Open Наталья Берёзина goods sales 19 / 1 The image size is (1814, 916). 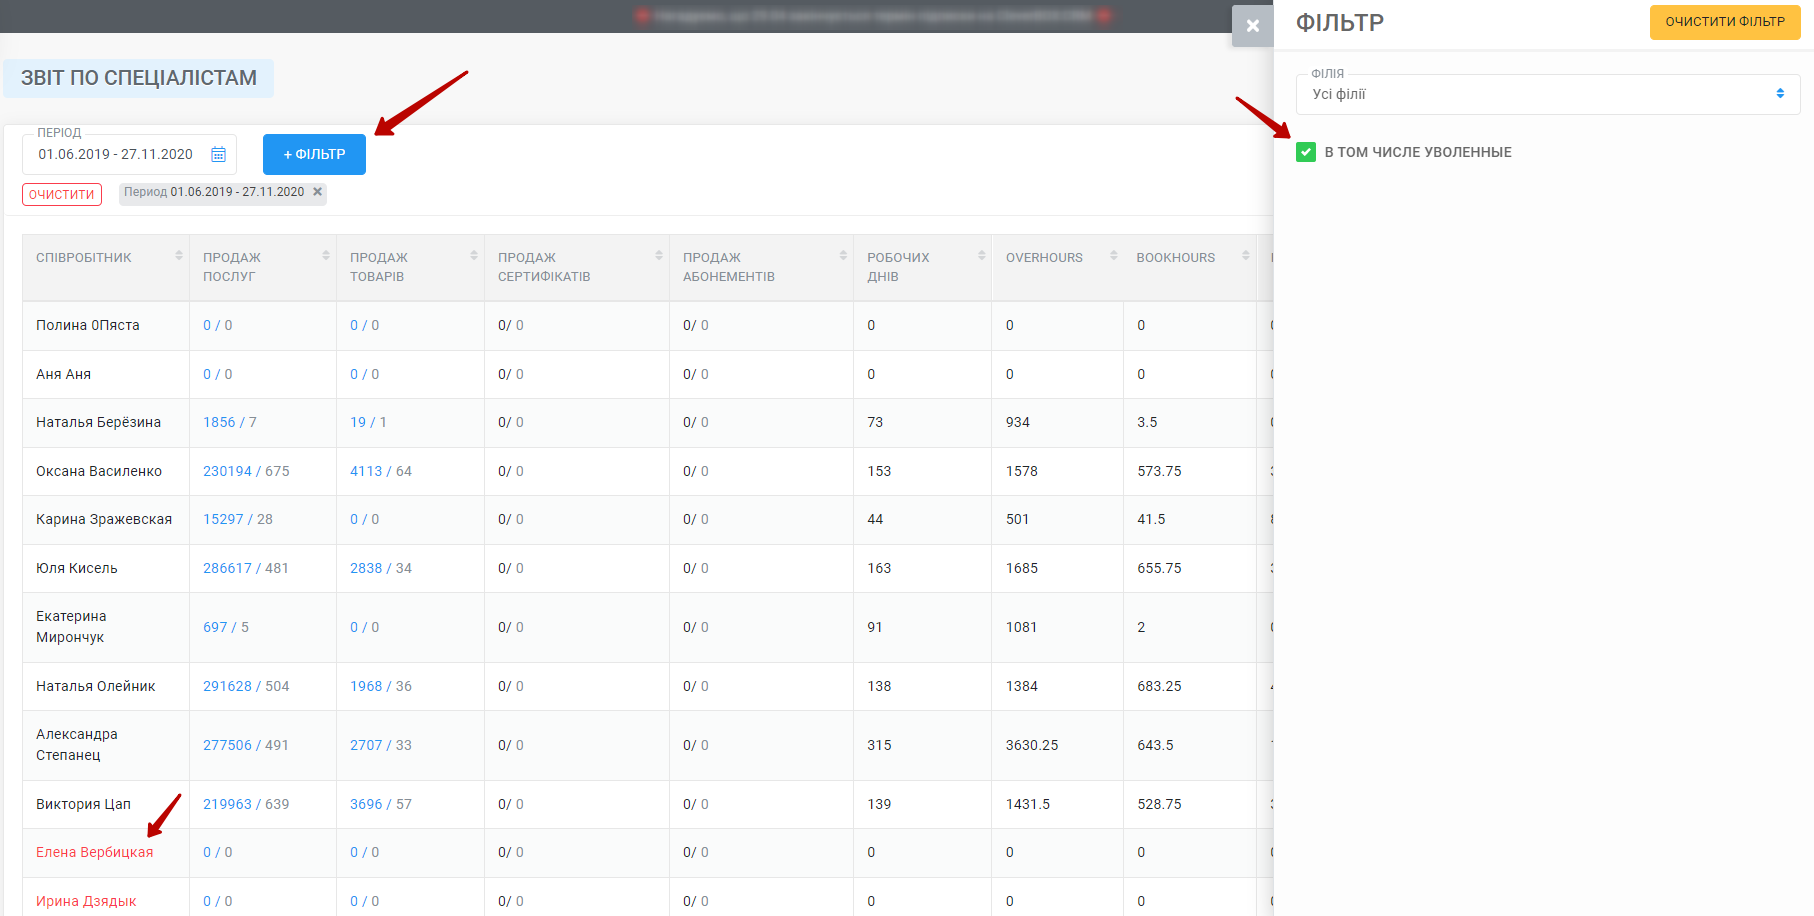368,422
